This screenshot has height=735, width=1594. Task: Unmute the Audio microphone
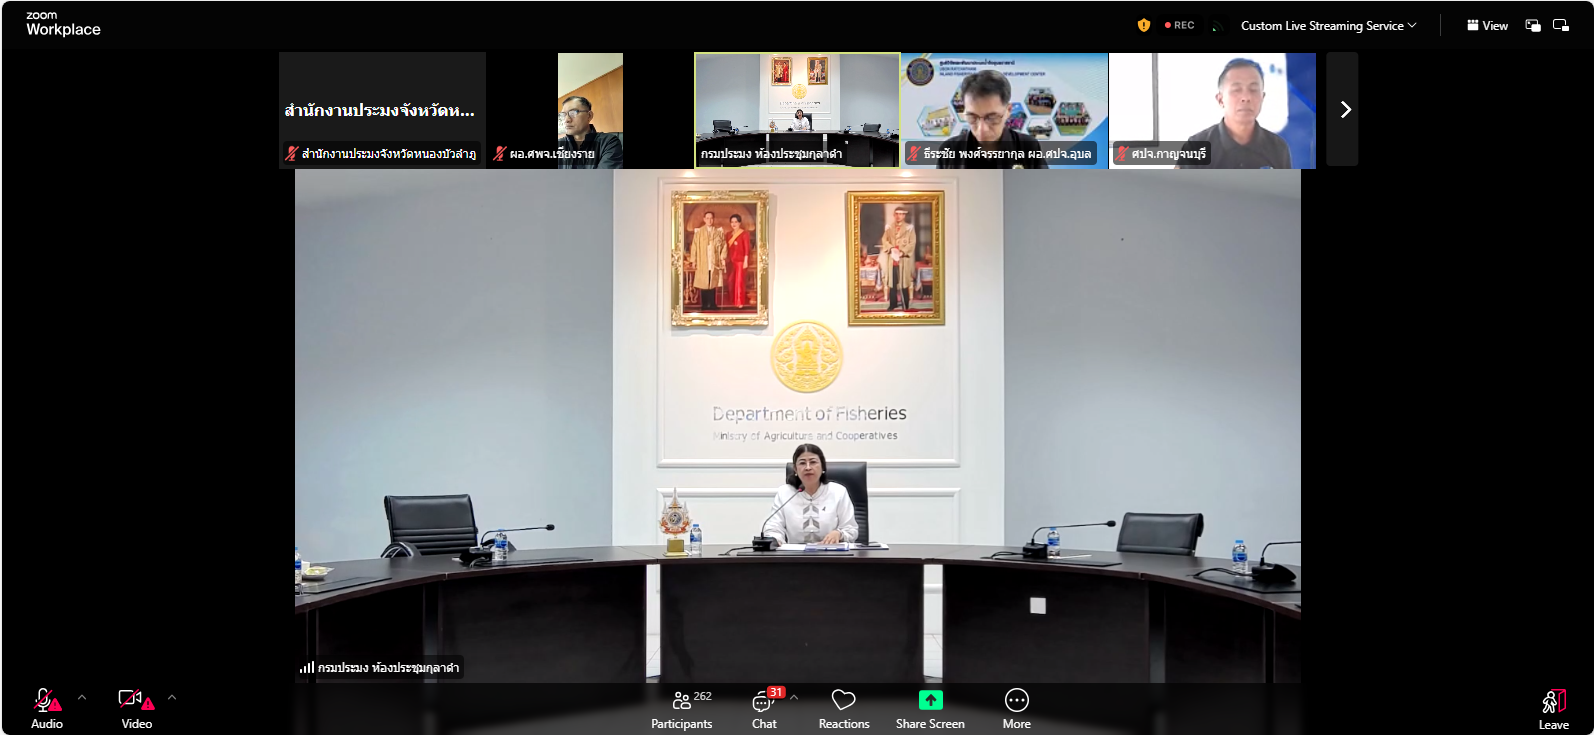[45, 700]
